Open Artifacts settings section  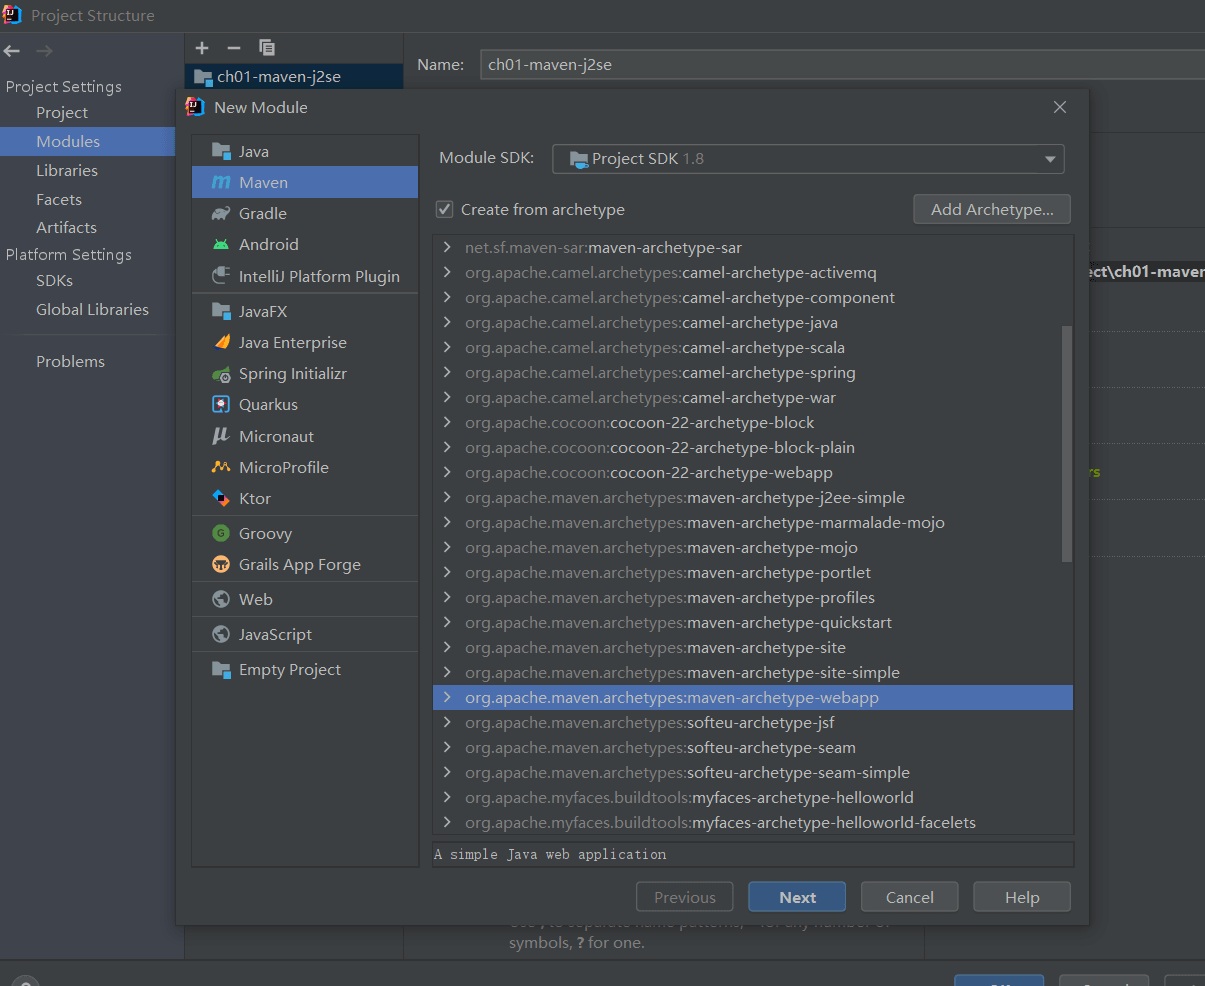click(x=66, y=227)
